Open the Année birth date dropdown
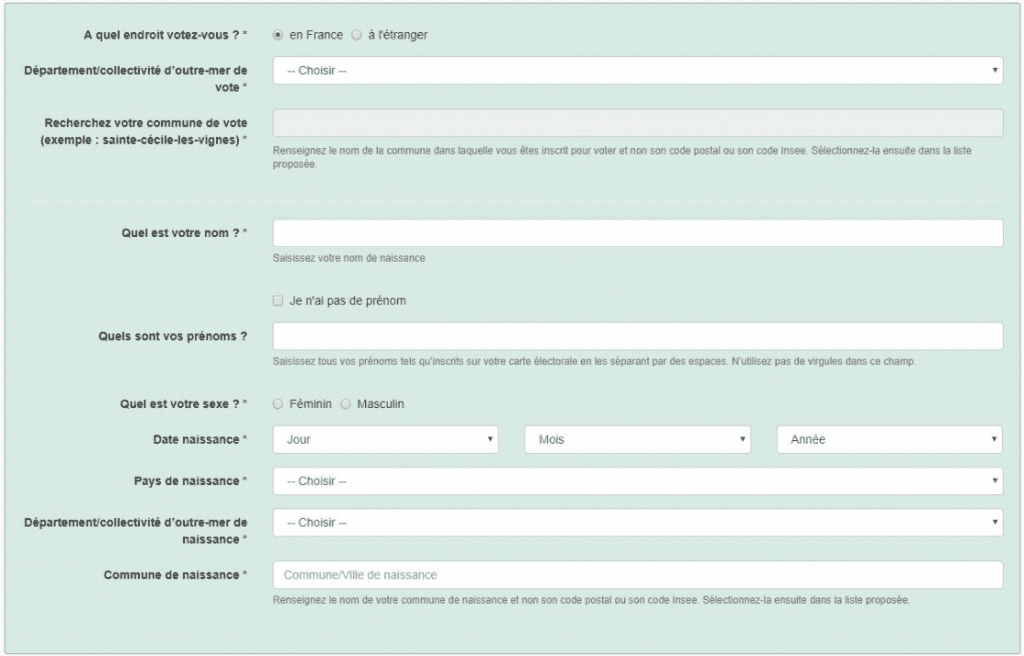Screen dimensions: 1024x656 [889, 439]
